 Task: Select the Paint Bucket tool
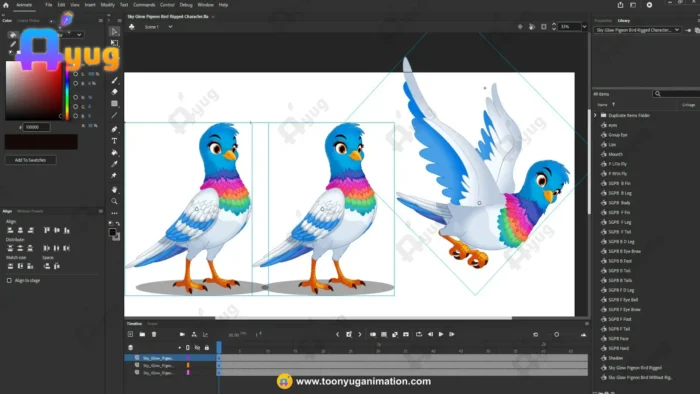click(x=114, y=153)
